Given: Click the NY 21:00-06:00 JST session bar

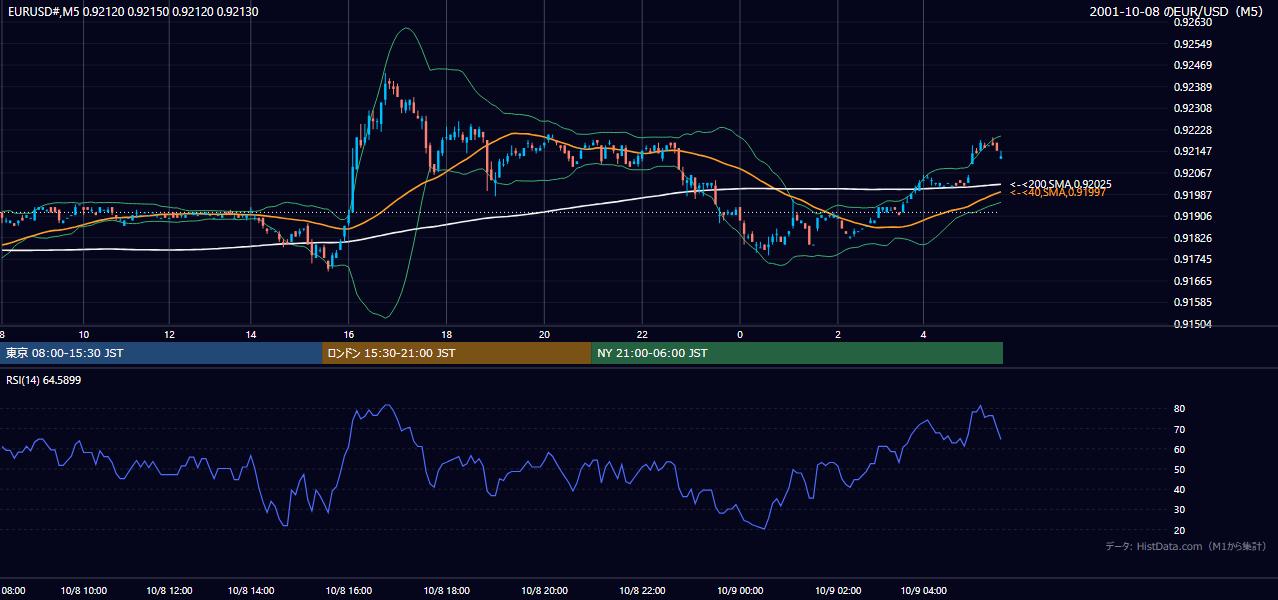Looking at the screenshot, I should 797,353.
